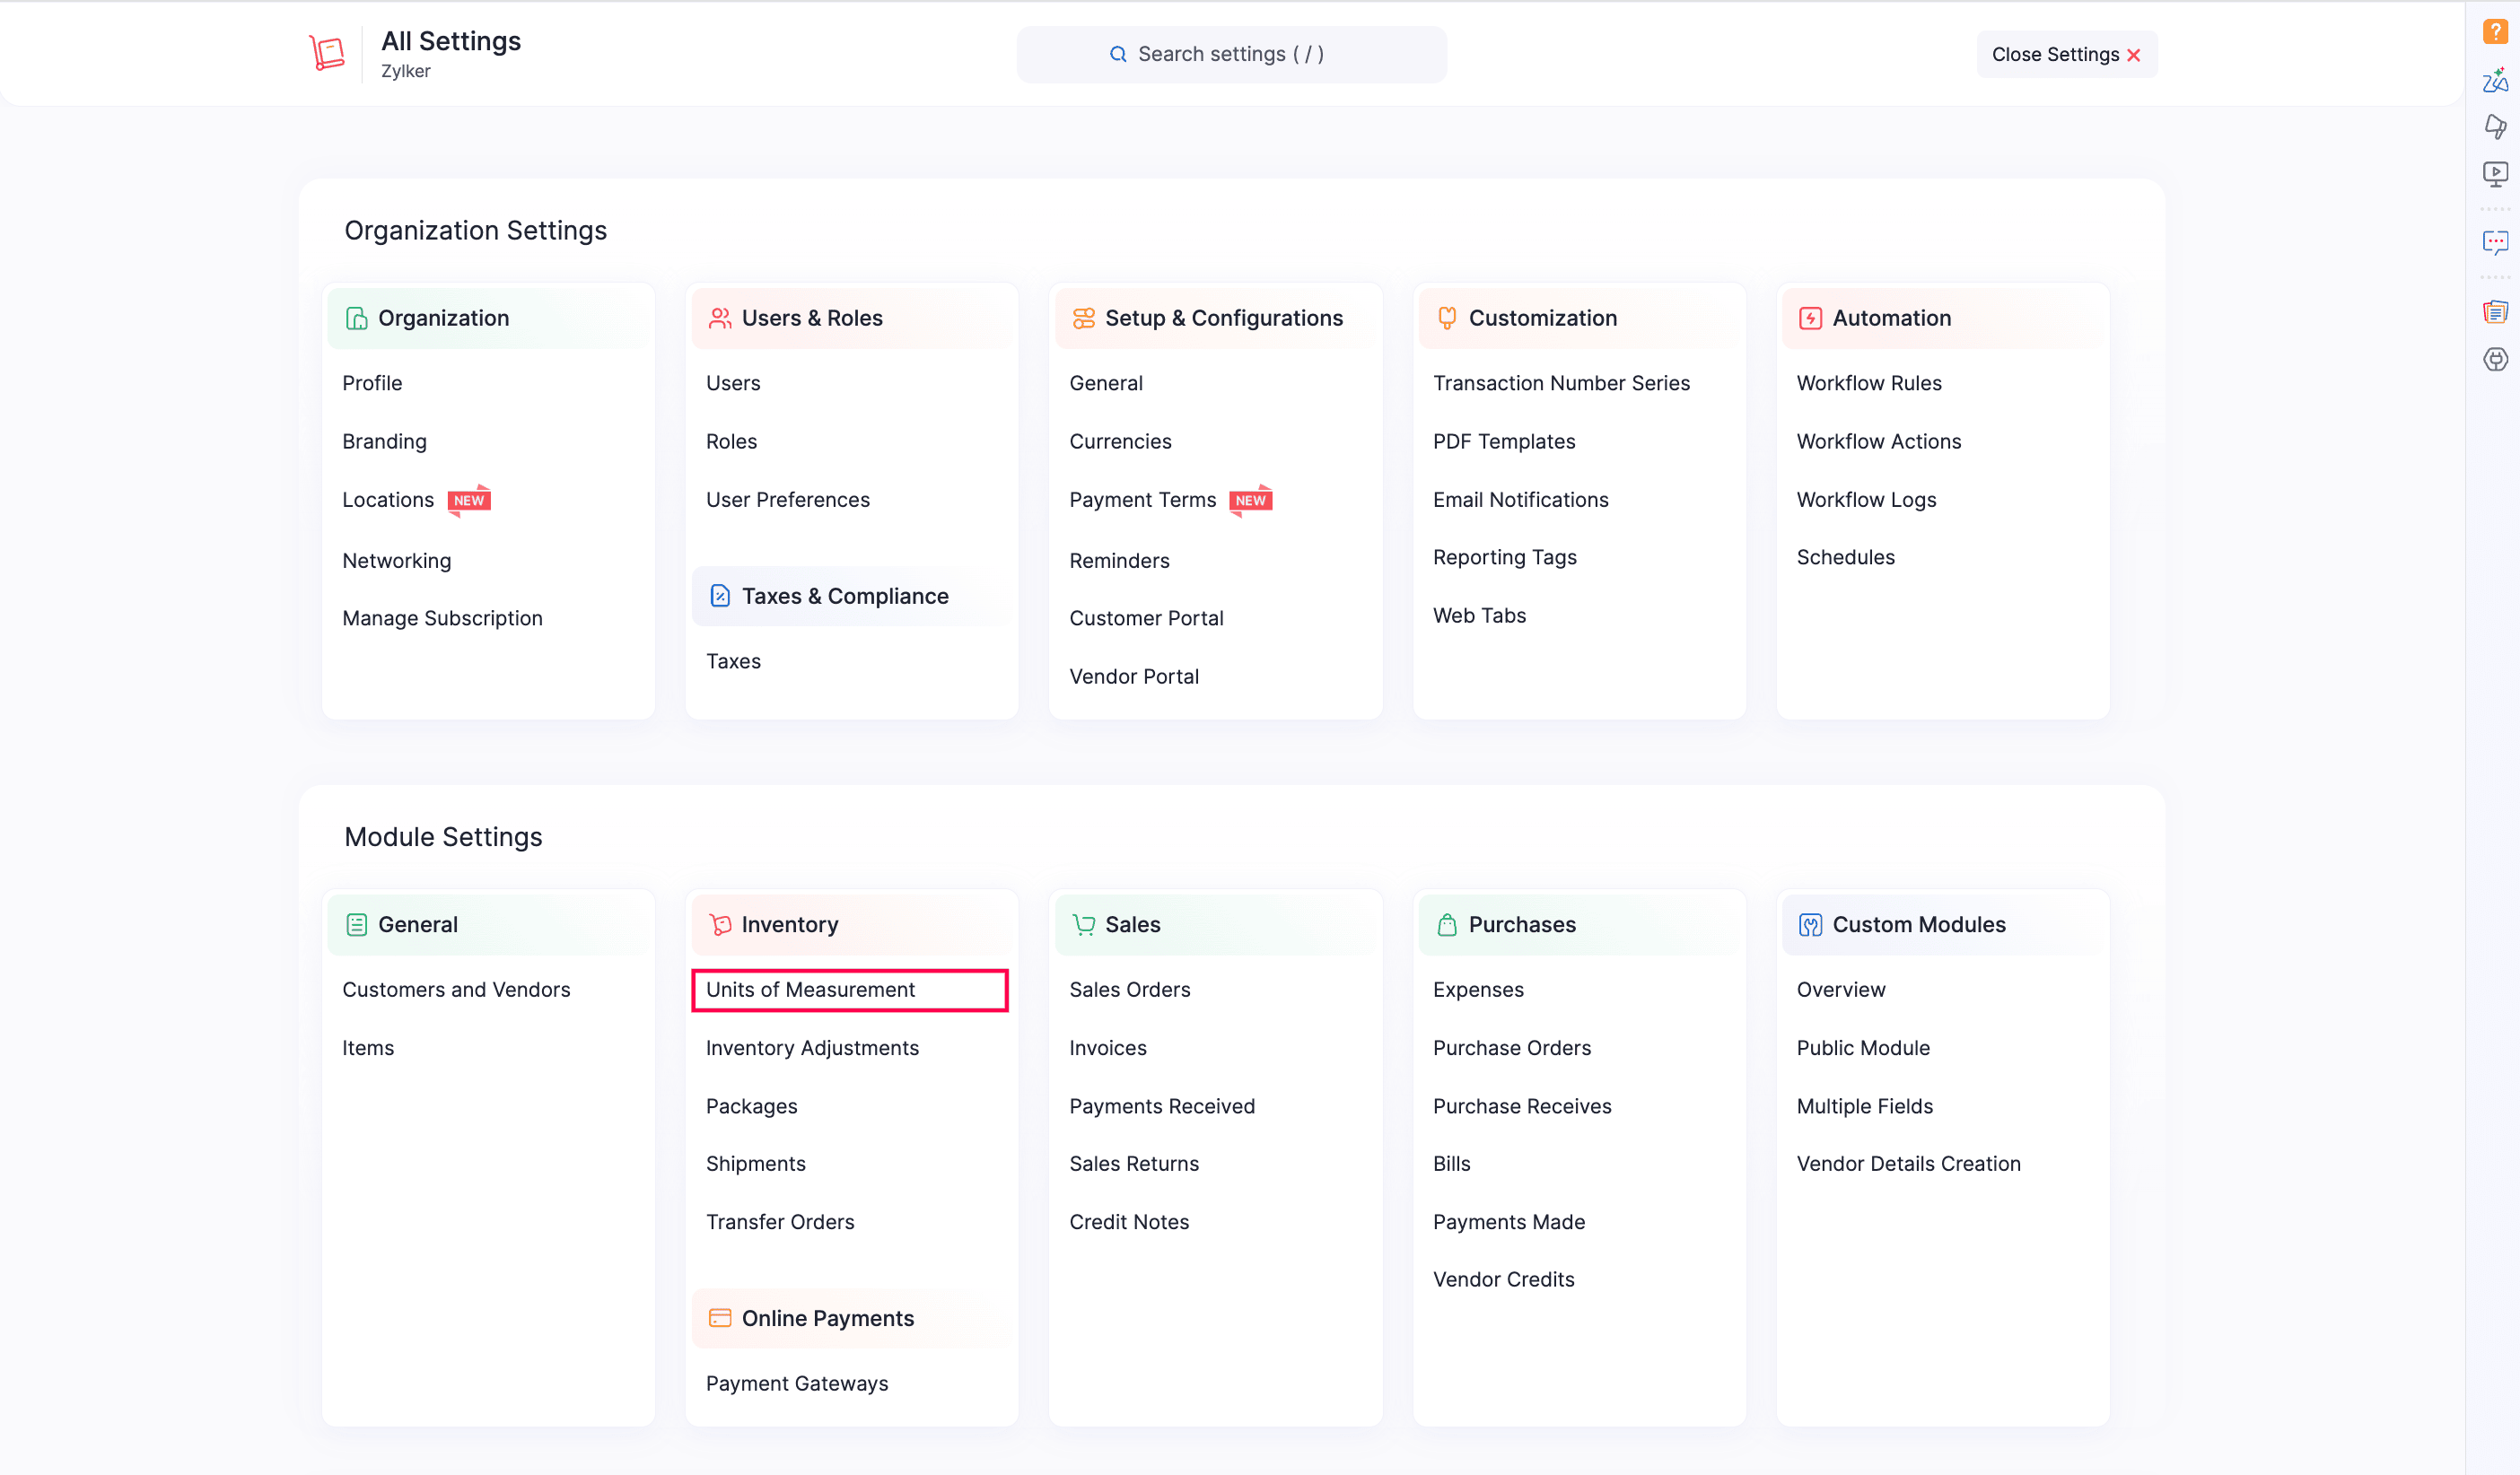Open the orange help question mark icon
The image size is (2520, 1475).
(2494, 32)
